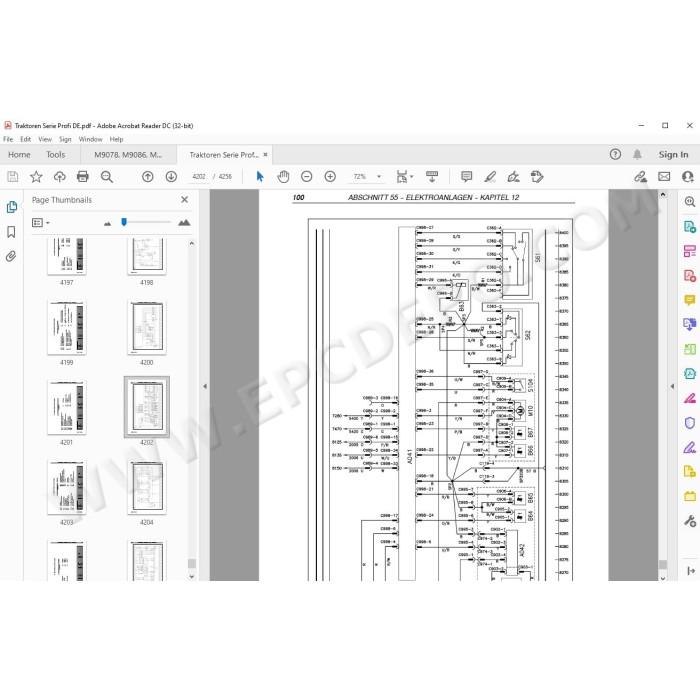Screen dimensions: 700x700
Task: Open the Edit menu
Action: click(x=25, y=139)
